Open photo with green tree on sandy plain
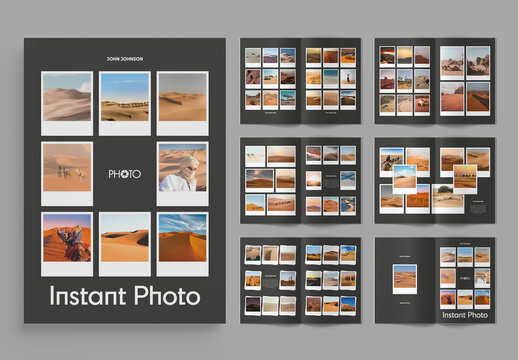This screenshot has height=360, width=518. (x=447, y=198)
